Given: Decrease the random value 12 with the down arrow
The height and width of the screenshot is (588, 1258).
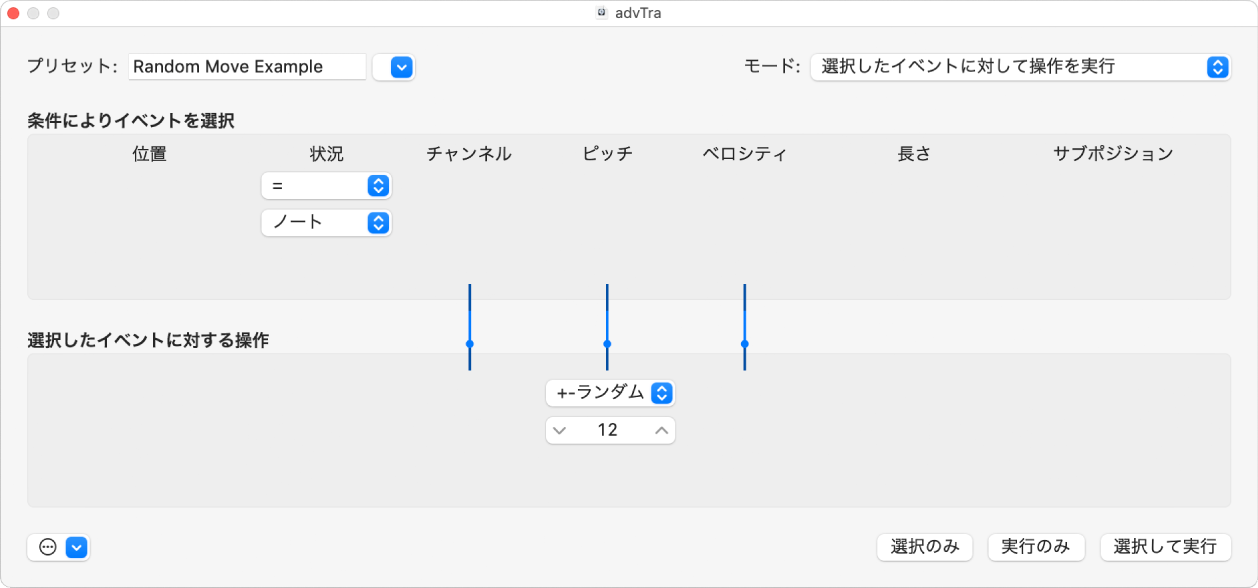Looking at the screenshot, I should pyautogui.click(x=559, y=430).
